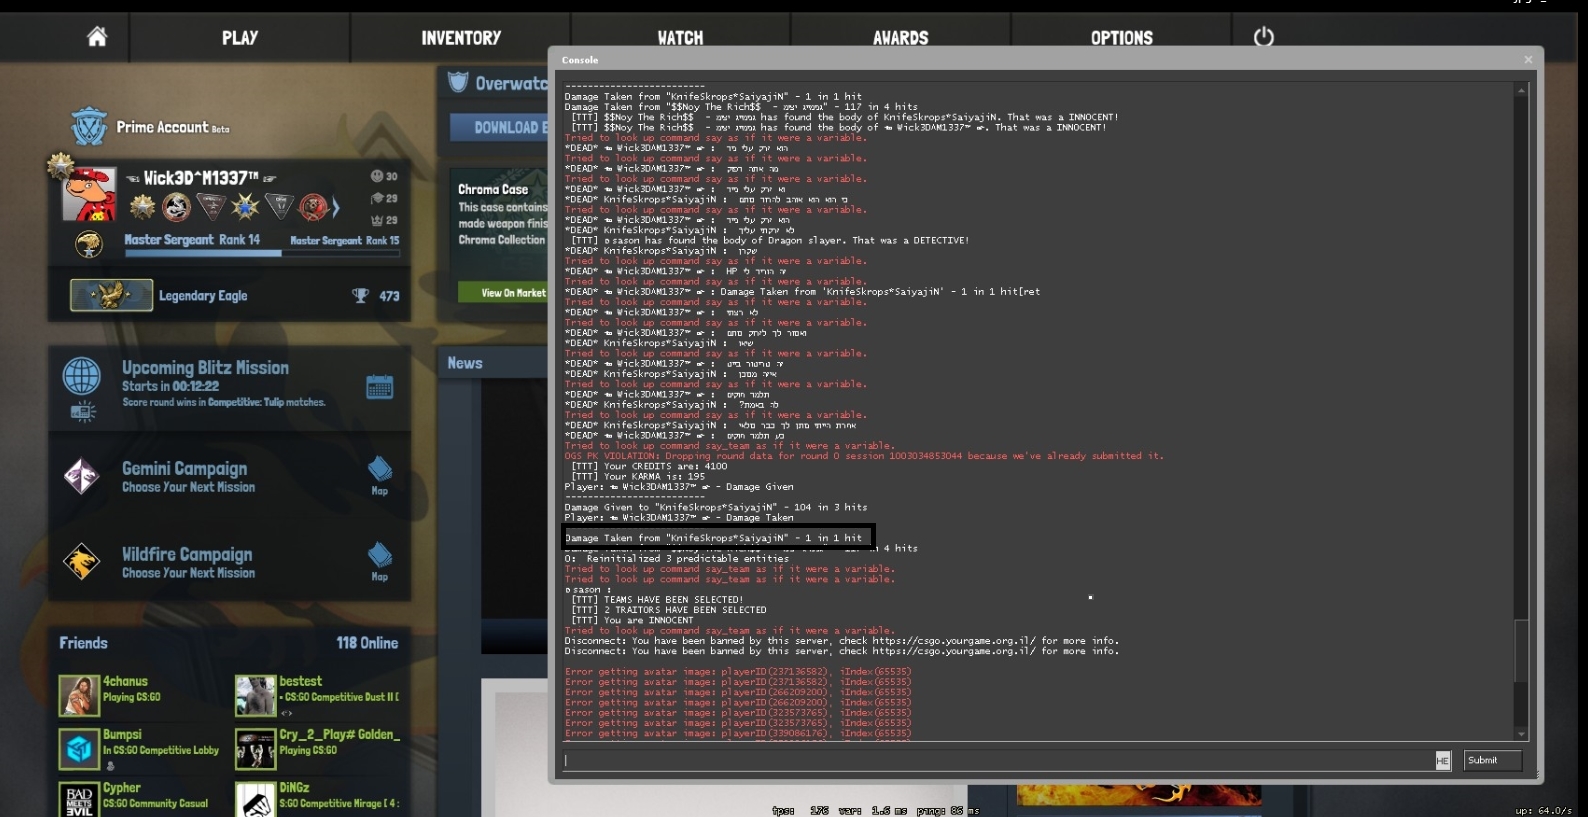Screen dimensions: 1588x817
Task: Close the Console window
Action: point(1528,60)
